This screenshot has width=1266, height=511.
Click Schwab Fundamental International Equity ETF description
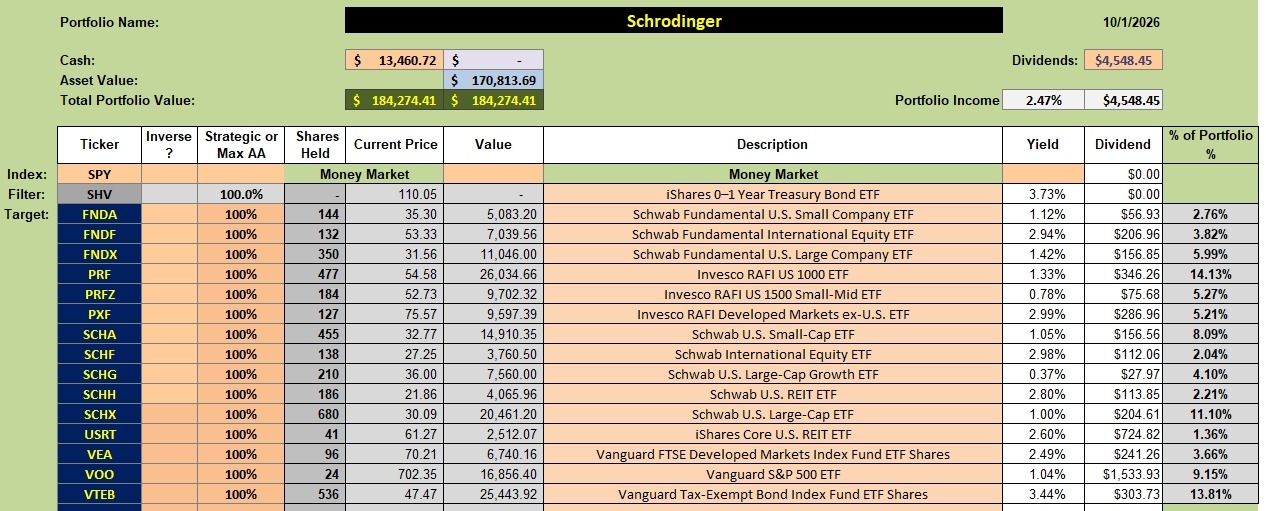pyautogui.click(x=773, y=234)
